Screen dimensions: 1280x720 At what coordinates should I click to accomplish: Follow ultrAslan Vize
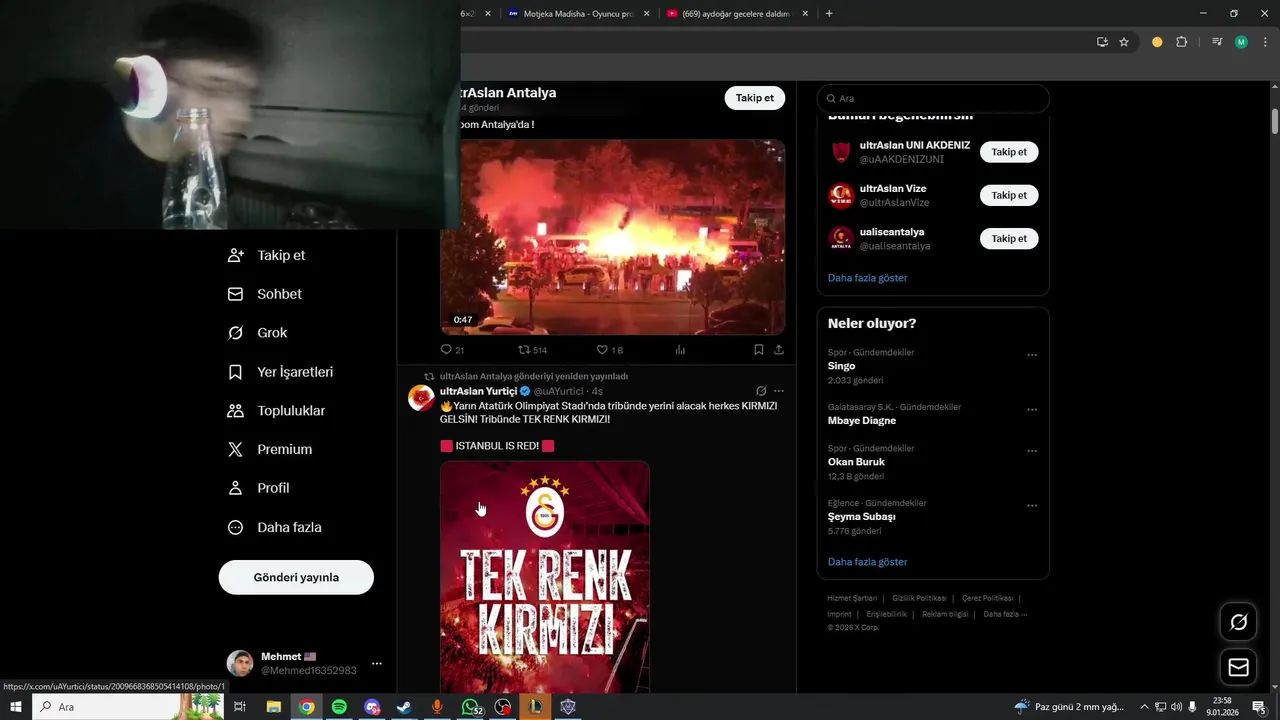(x=1009, y=195)
